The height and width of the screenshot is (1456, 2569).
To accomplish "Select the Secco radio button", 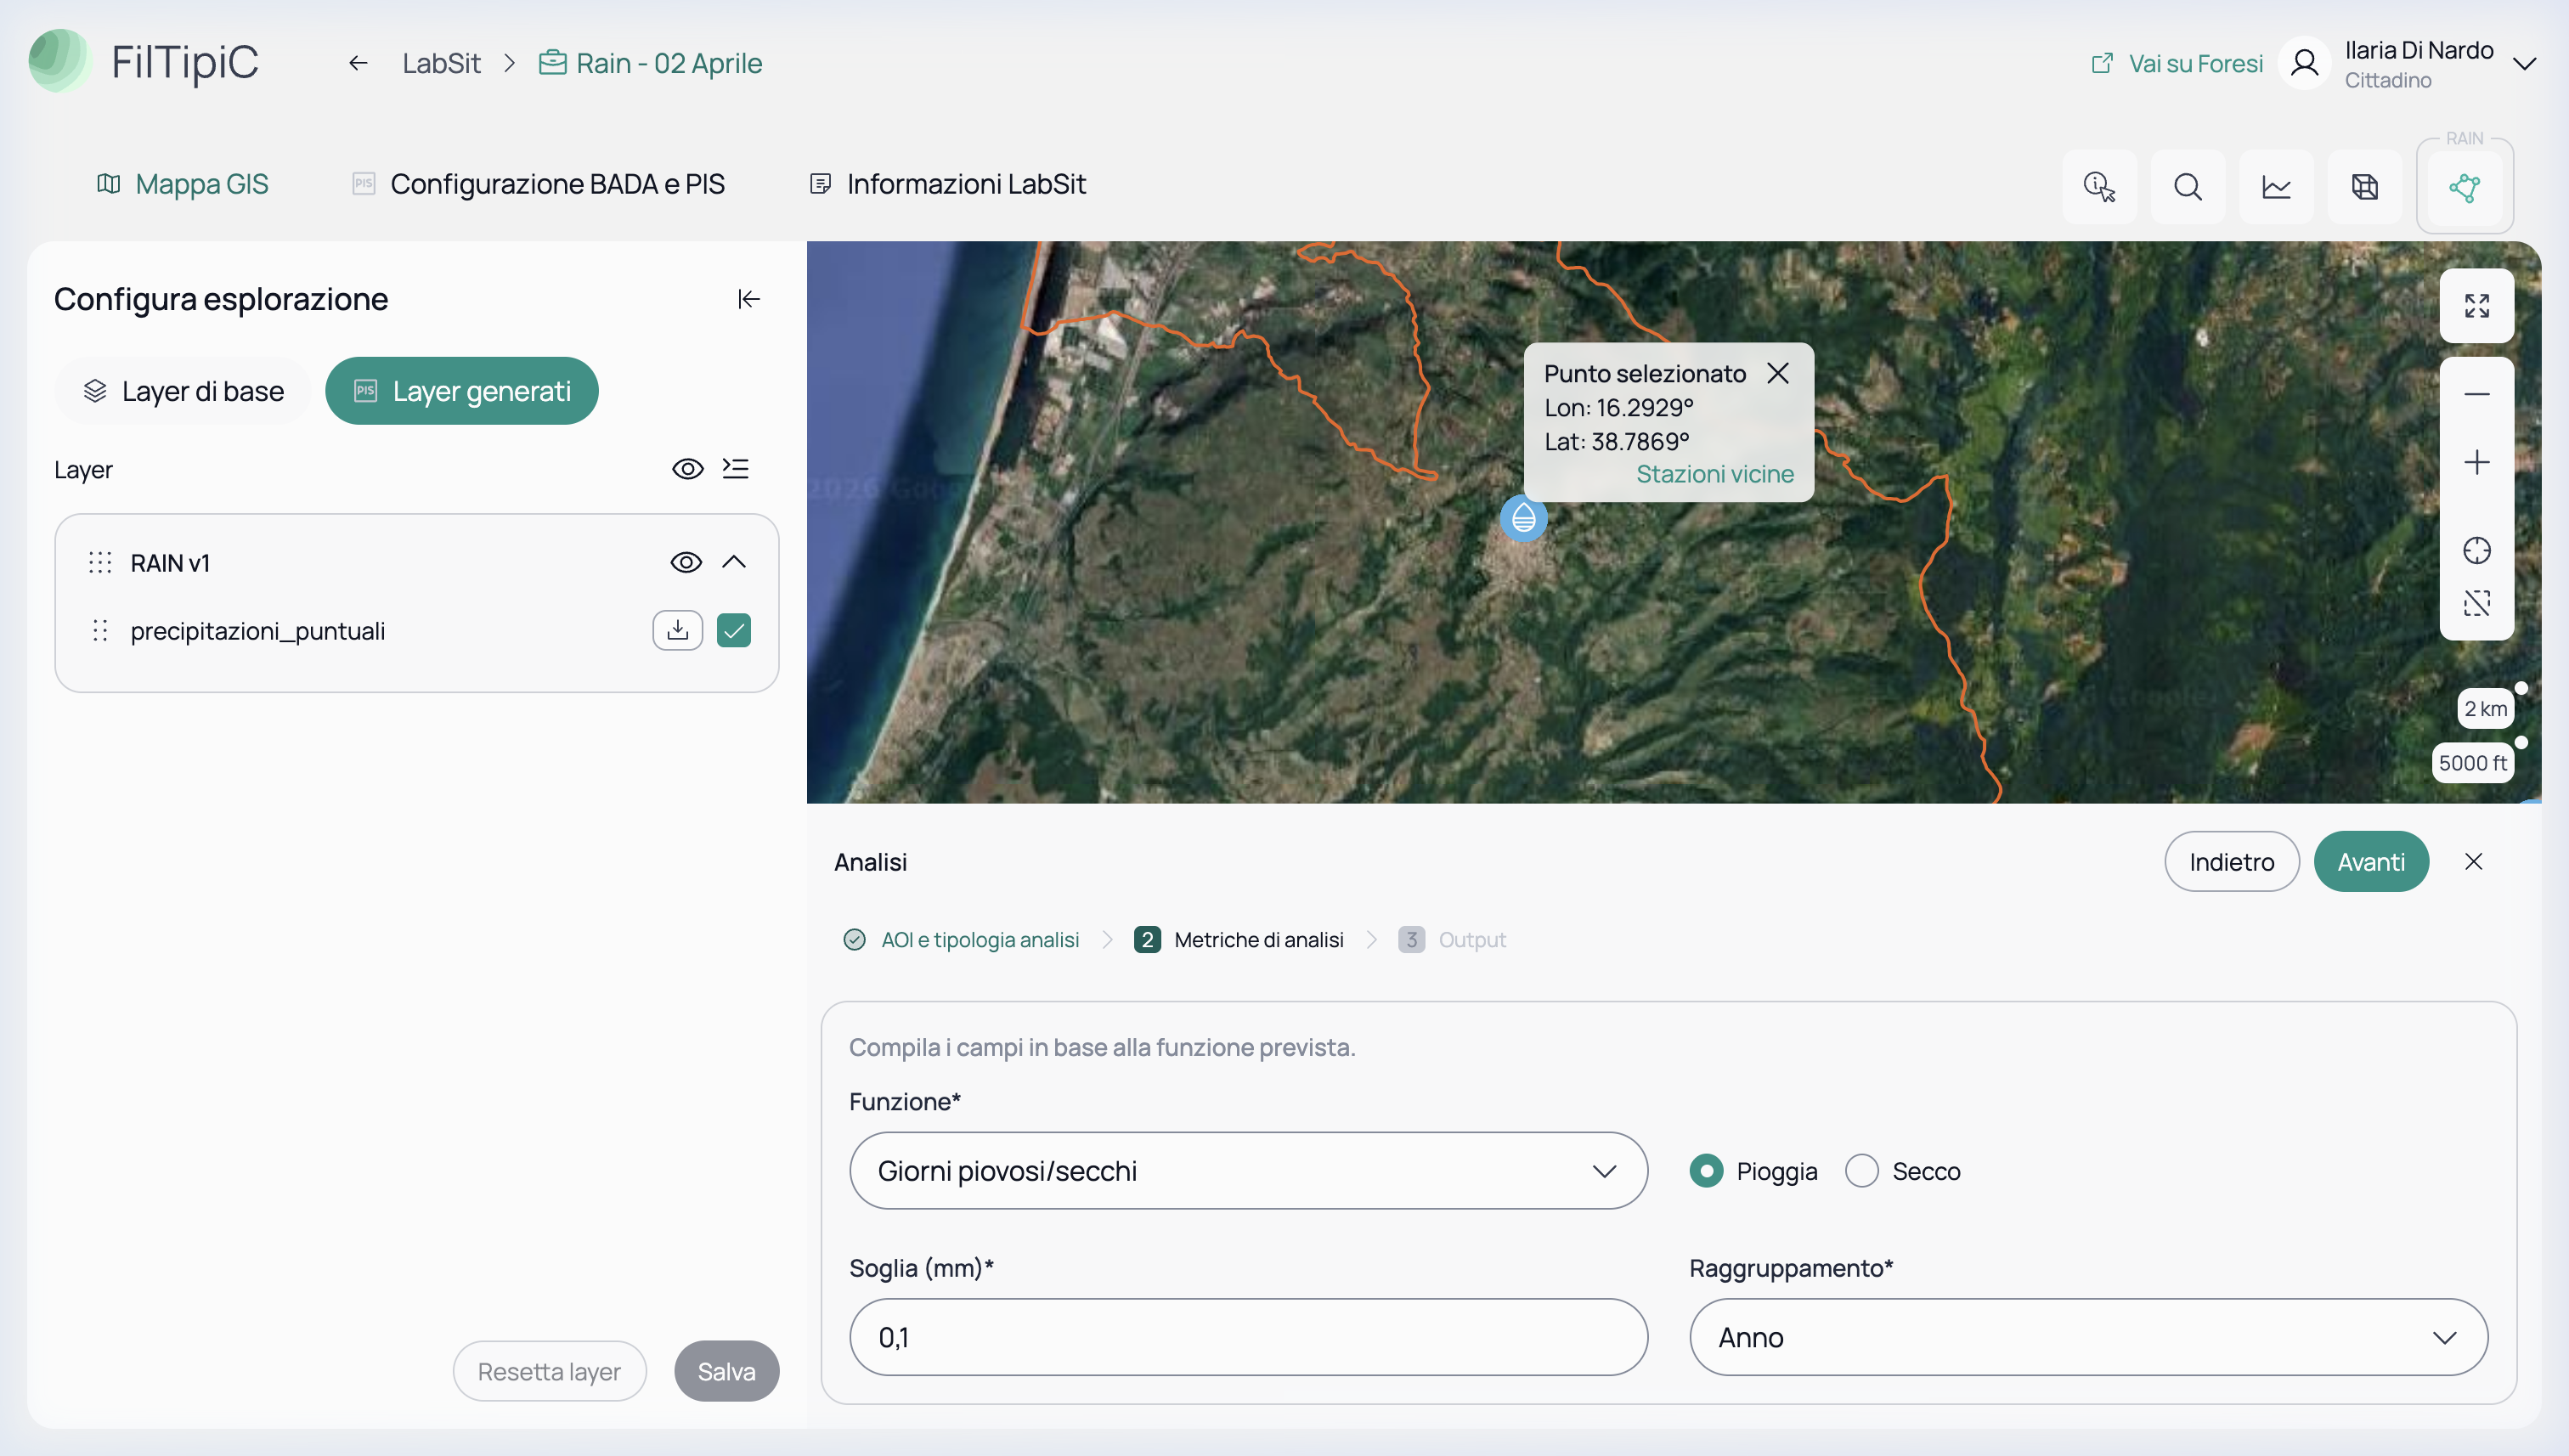I will [x=1862, y=1171].
